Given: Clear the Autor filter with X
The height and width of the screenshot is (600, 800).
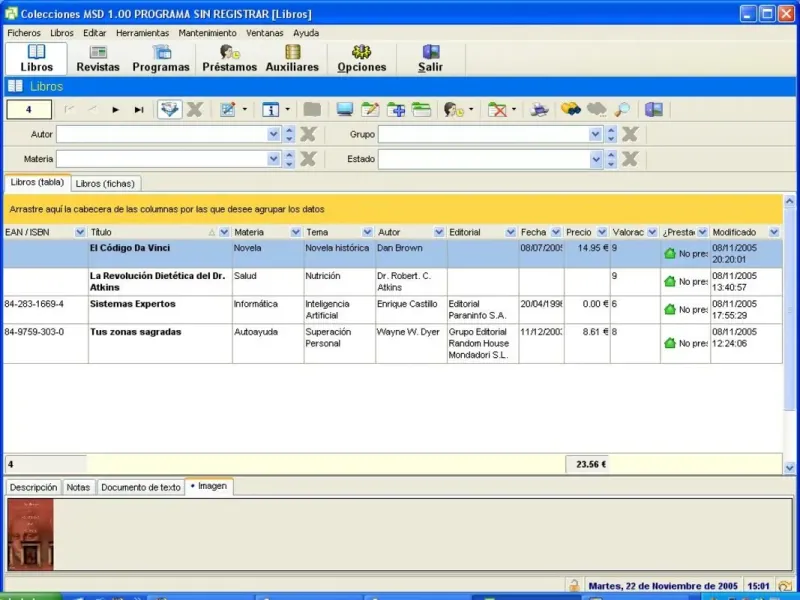Looking at the screenshot, I should click(308, 134).
